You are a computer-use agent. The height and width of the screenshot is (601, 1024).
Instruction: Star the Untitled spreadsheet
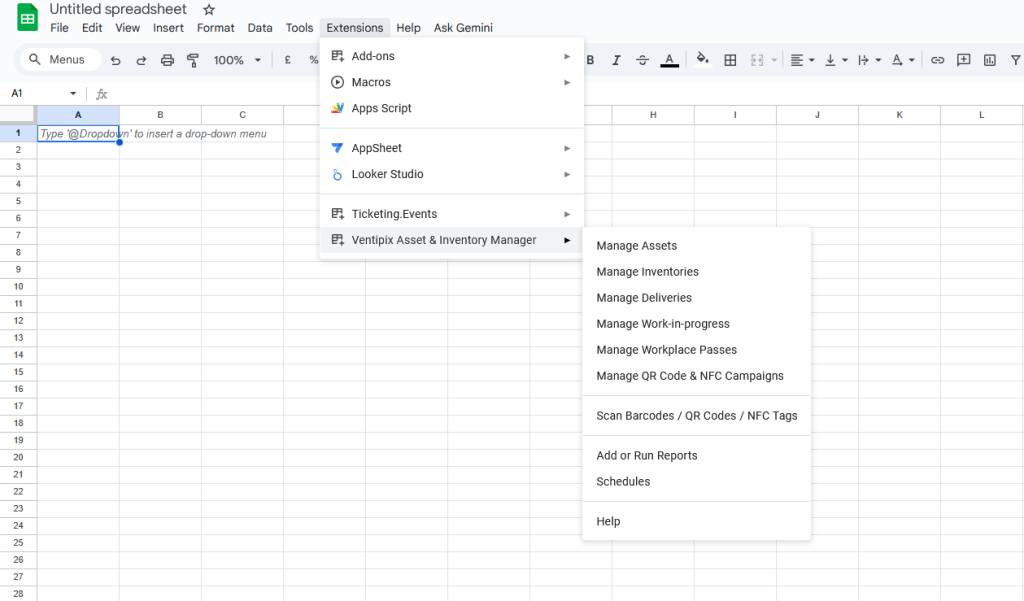[209, 10]
